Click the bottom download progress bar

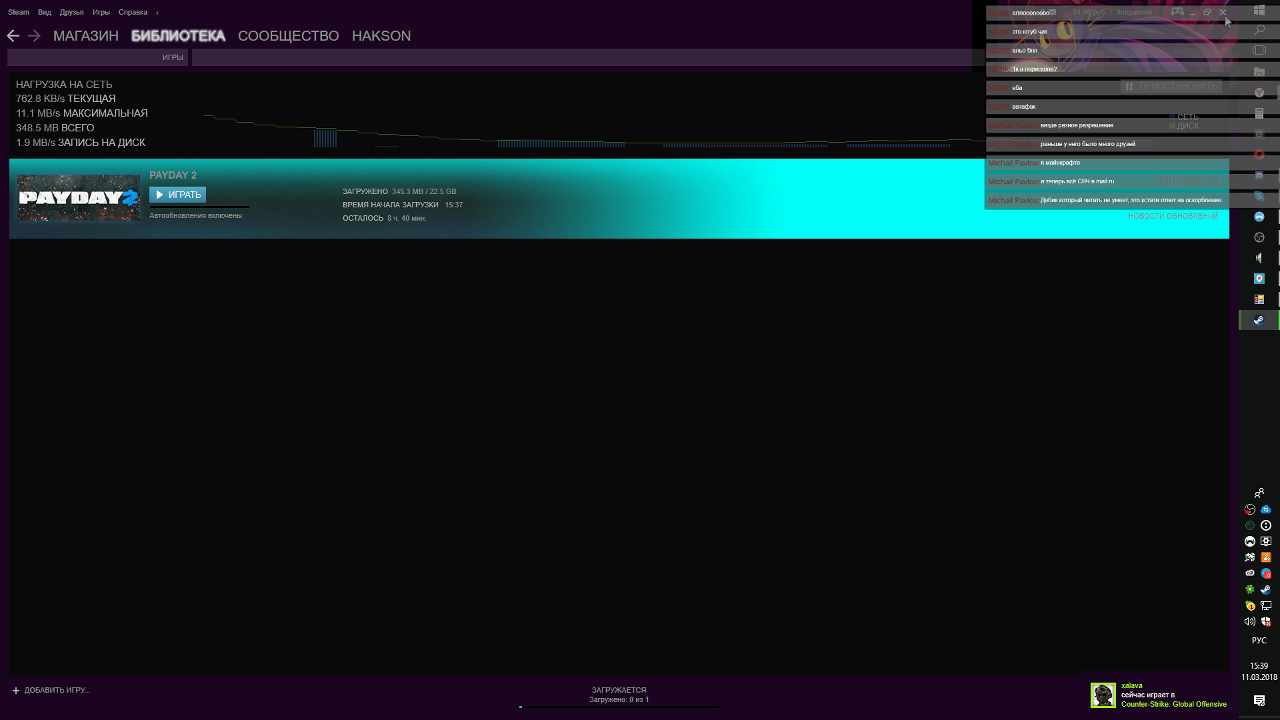click(619, 707)
